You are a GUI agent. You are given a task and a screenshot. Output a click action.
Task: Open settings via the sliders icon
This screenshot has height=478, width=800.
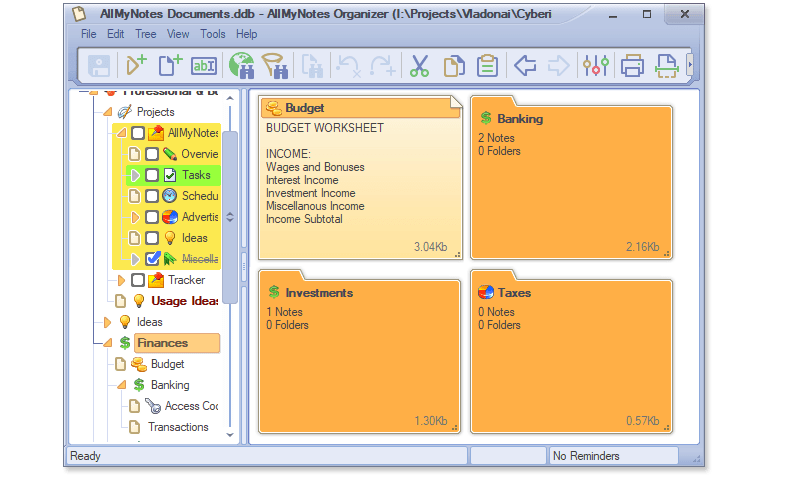tap(596, 66)
